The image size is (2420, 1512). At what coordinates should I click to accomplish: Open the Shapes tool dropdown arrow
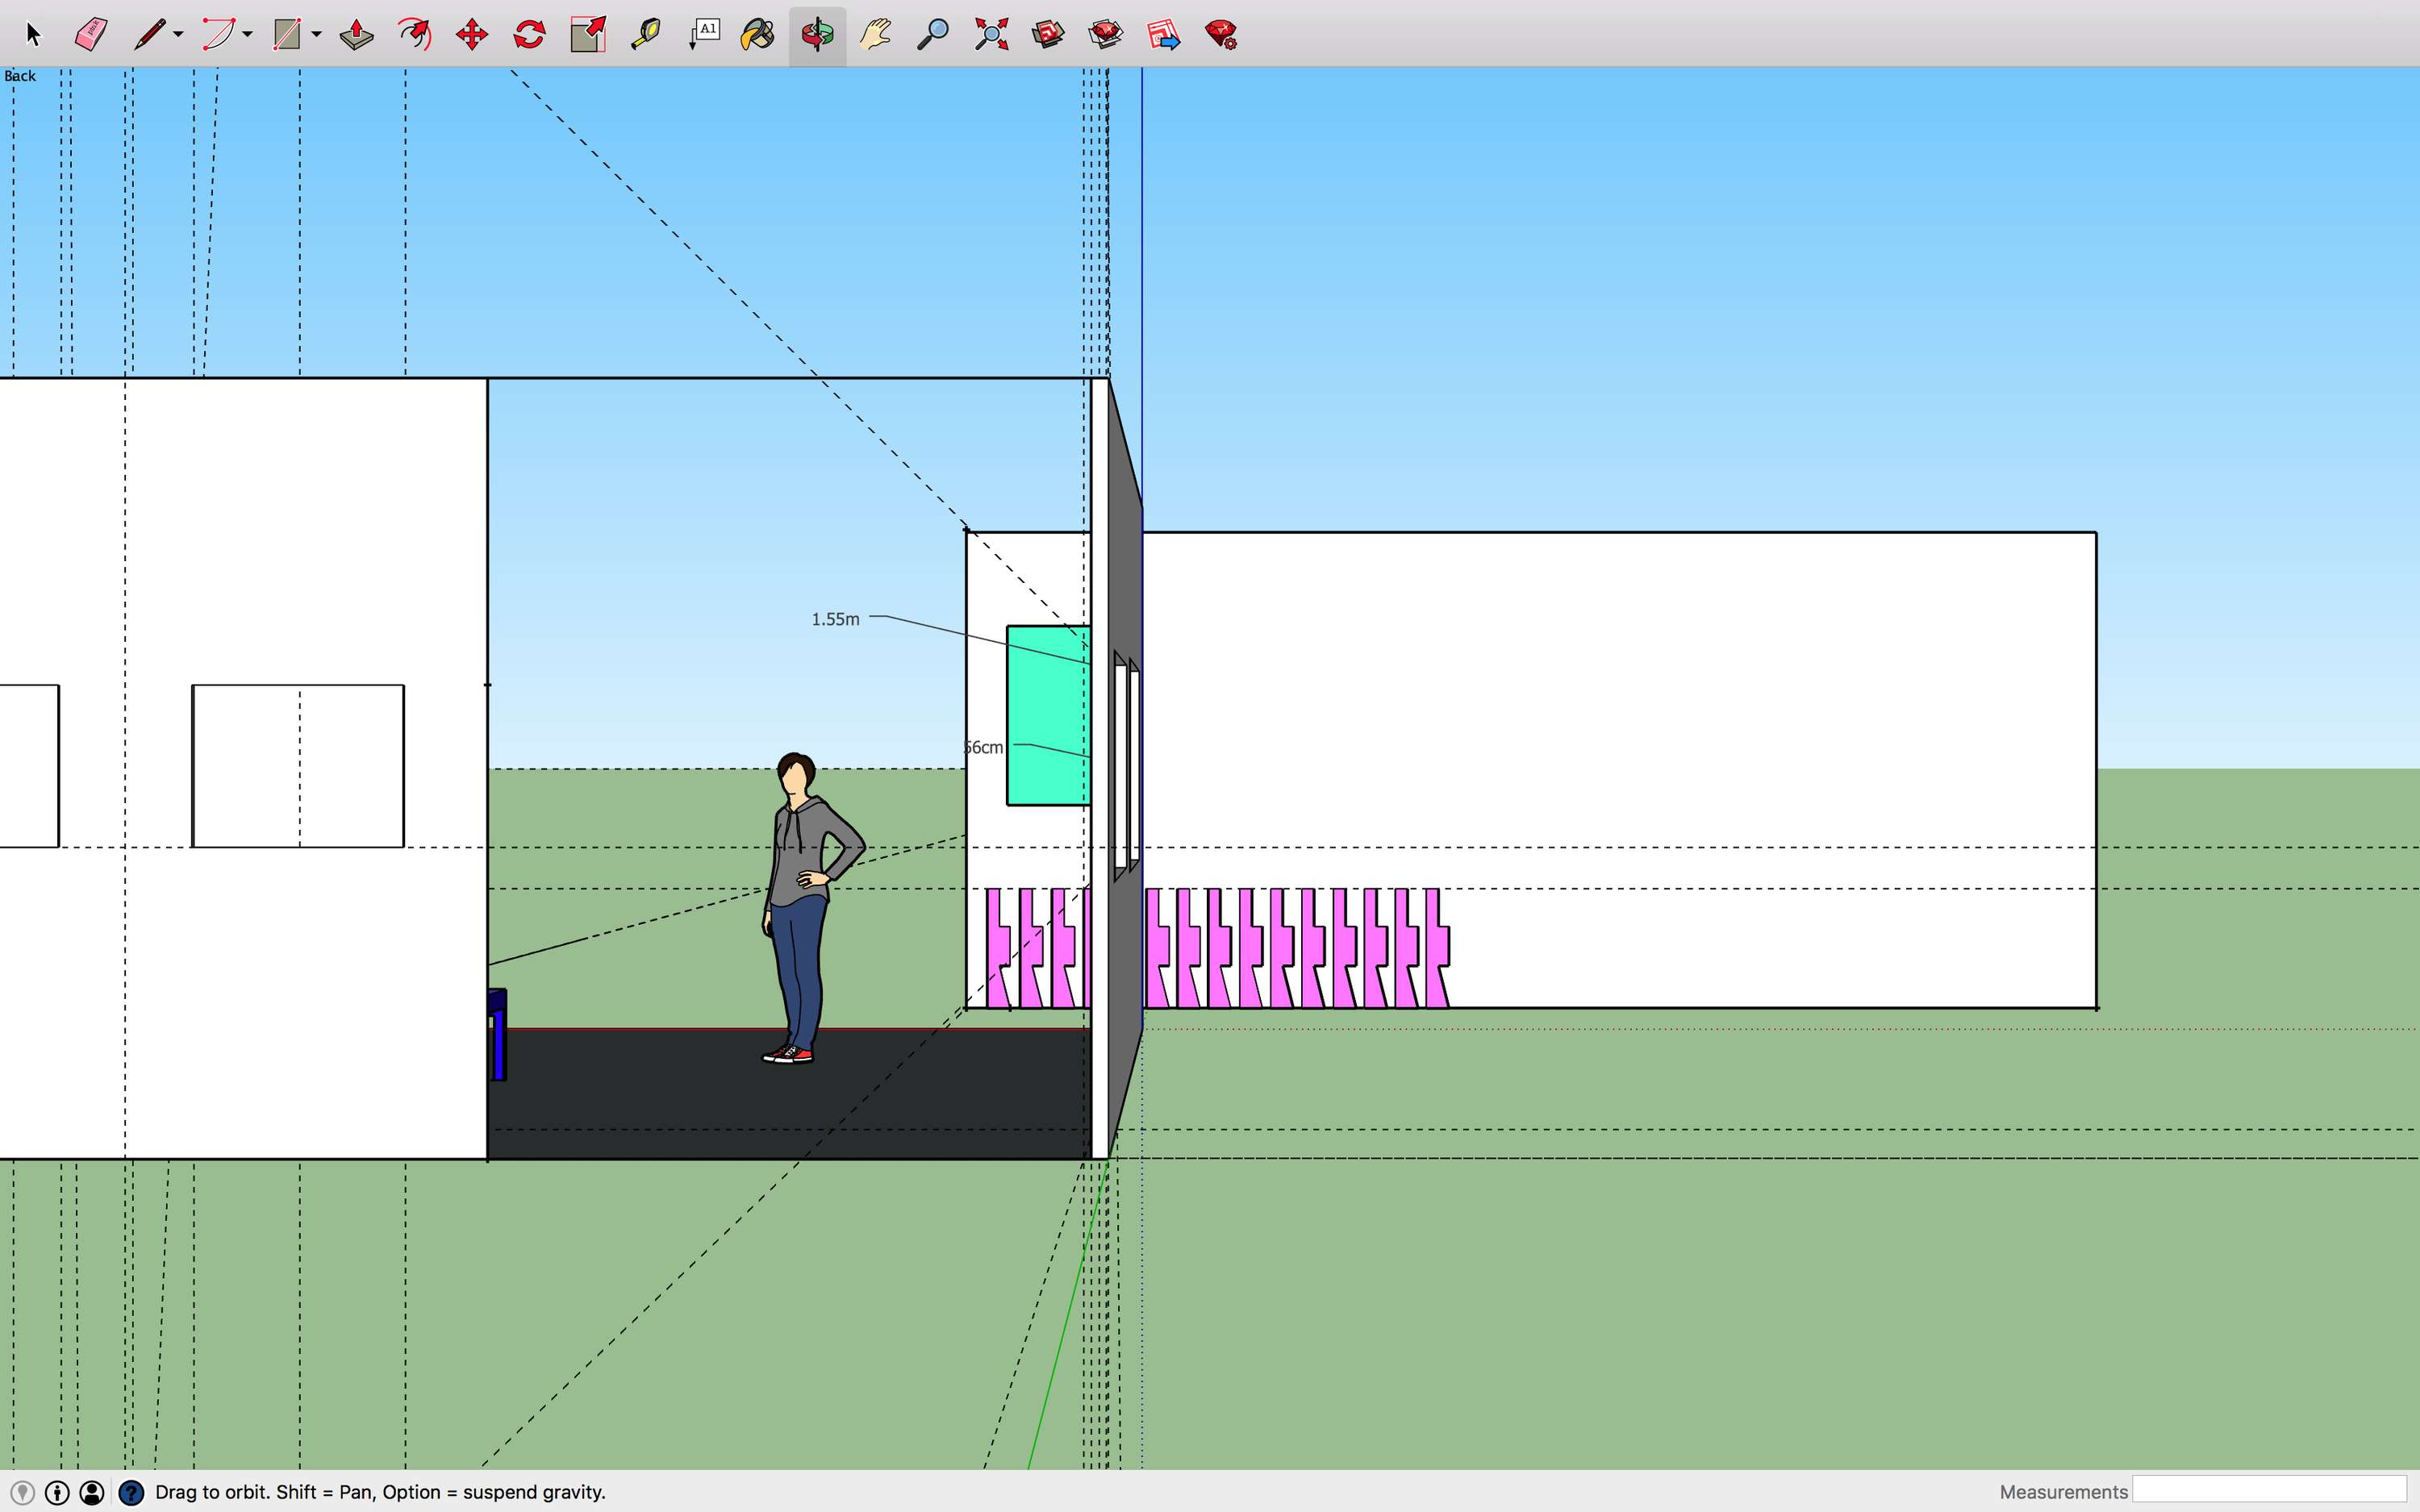[317, 35]
